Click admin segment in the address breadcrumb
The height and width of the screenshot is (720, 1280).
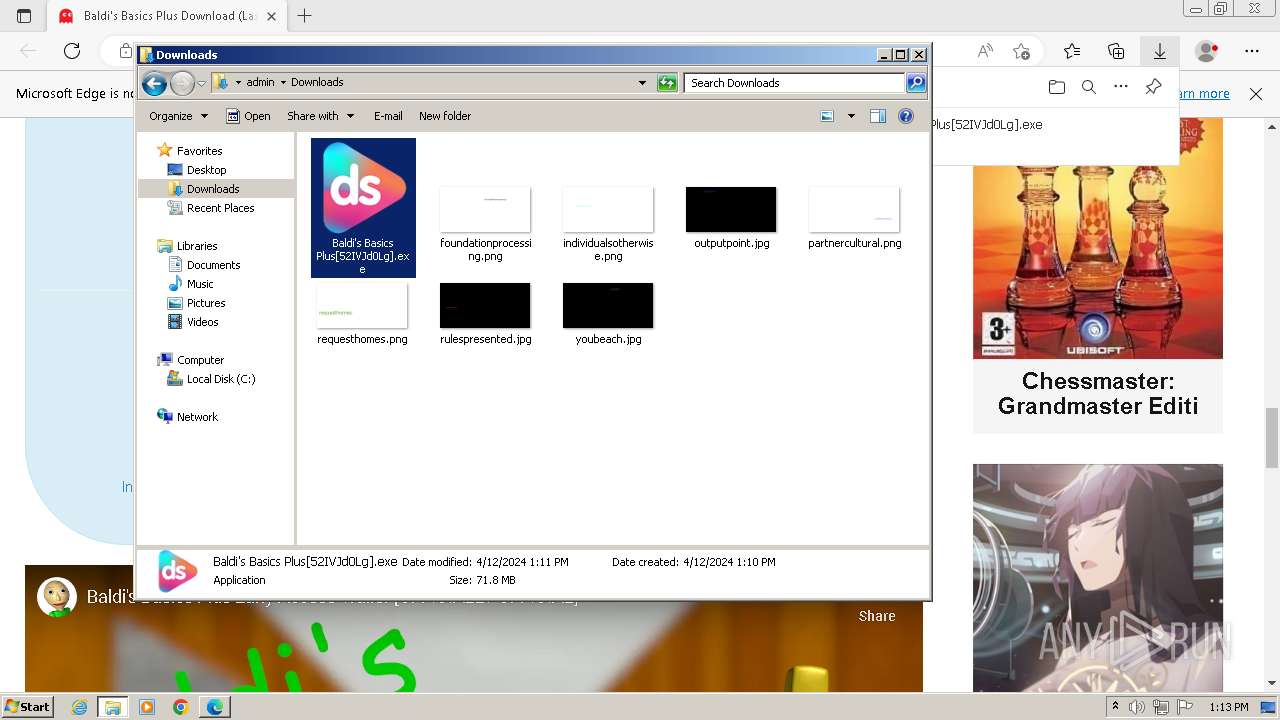[x=260, y=83]
